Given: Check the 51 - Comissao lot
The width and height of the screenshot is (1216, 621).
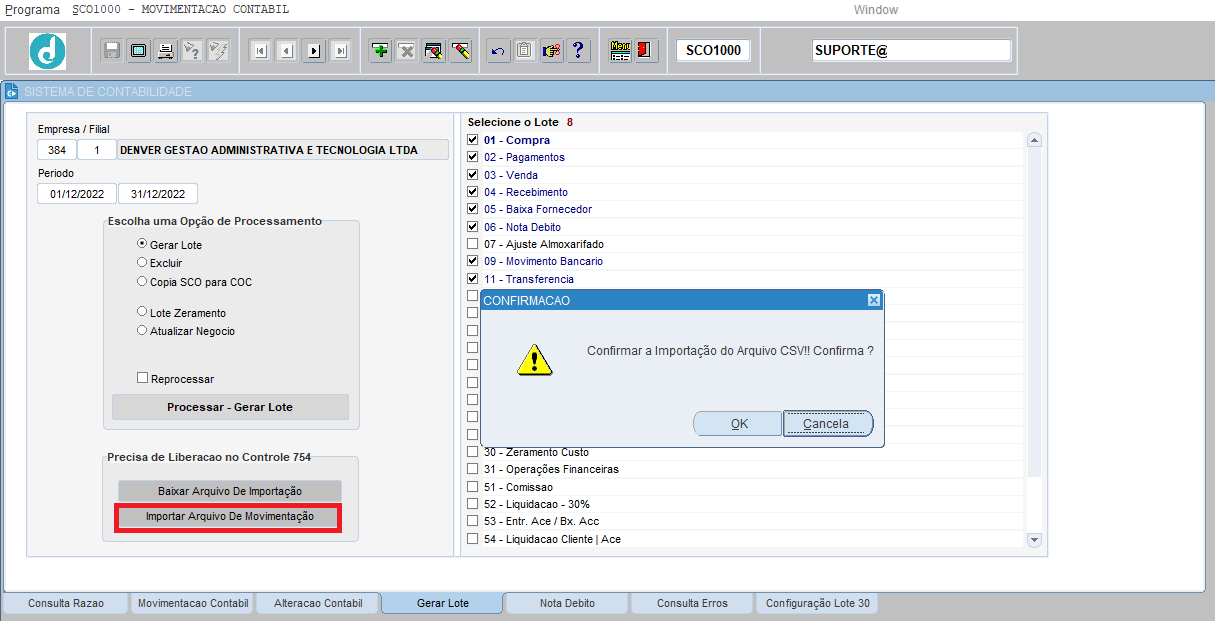Looking at the screenshot, I should [x=473, y=487].
